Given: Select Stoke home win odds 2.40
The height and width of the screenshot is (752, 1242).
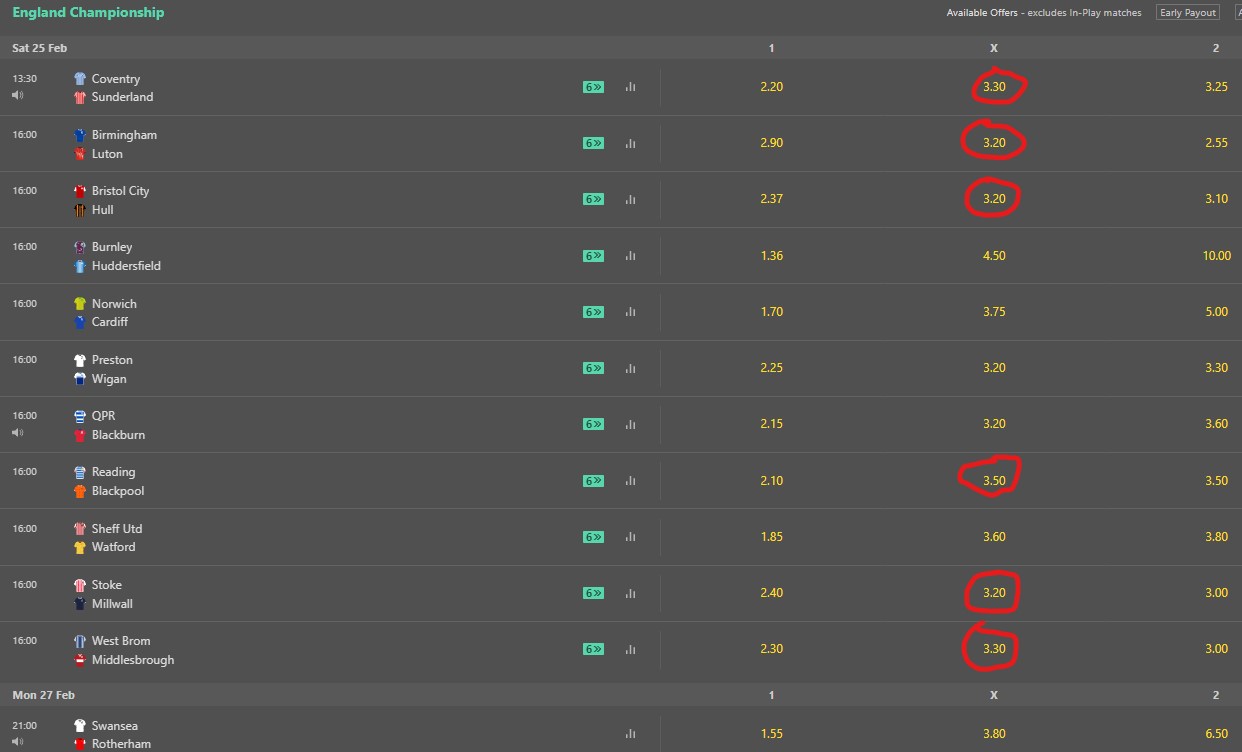Looking at the screenshot, I should click(x=771, y=593).
